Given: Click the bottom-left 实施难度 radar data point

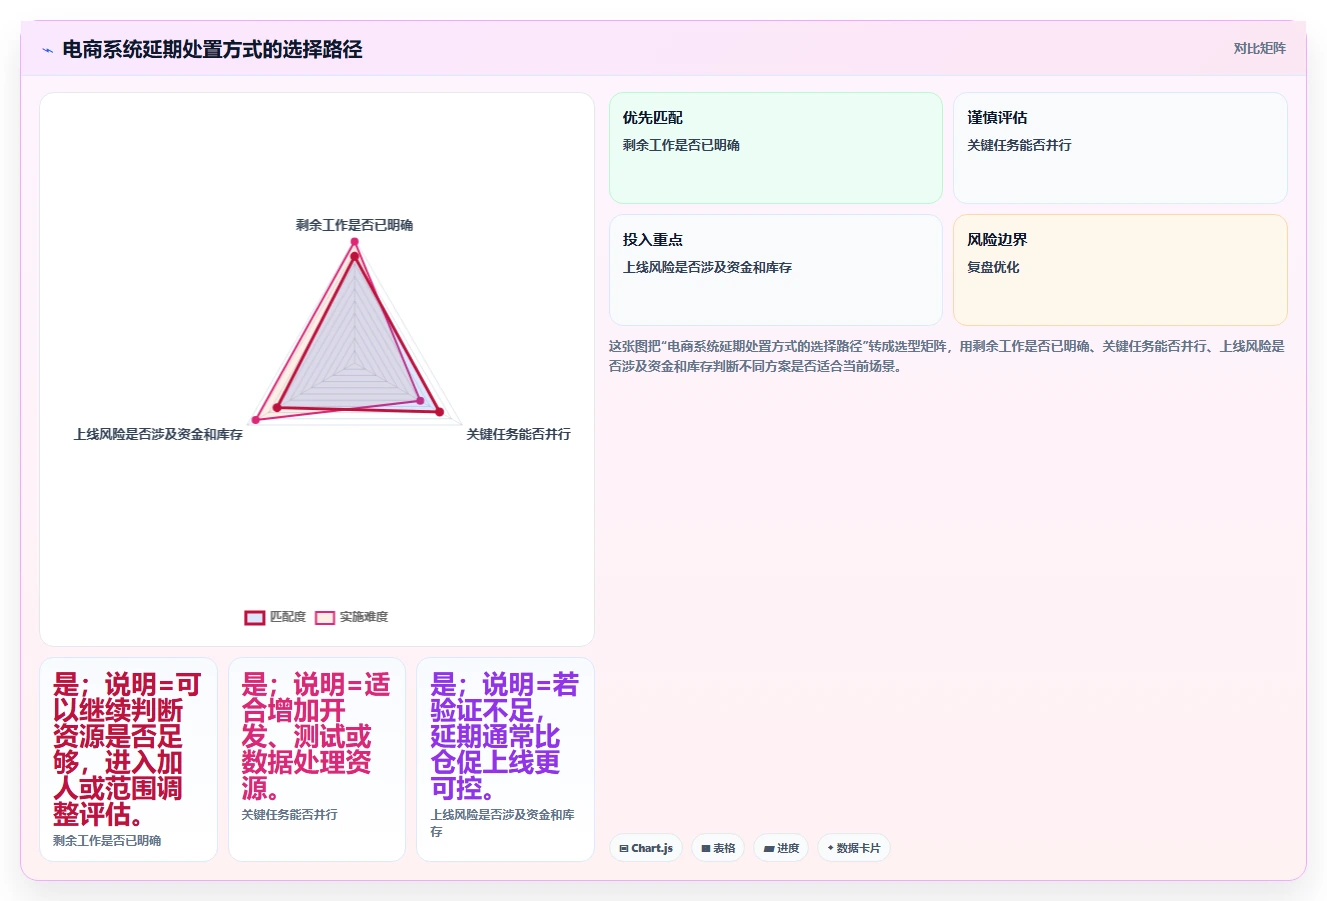Looking at the screenshot, I should click(x=256, y=419).
